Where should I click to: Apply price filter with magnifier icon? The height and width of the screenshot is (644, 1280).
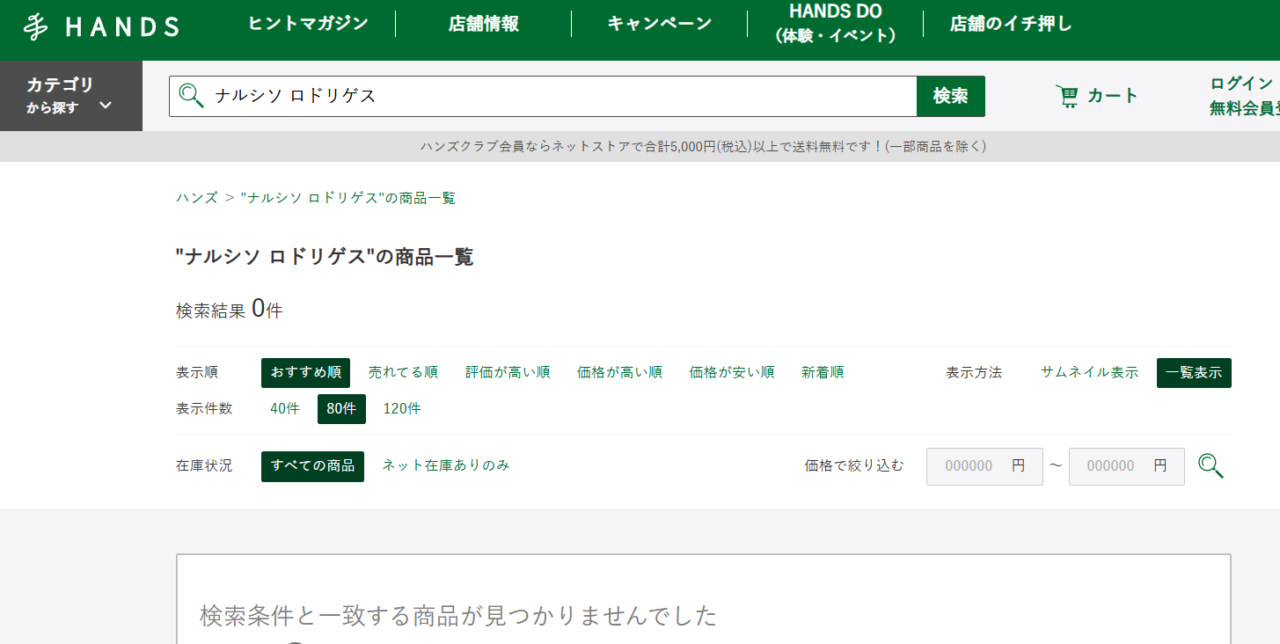point(1211,467)
